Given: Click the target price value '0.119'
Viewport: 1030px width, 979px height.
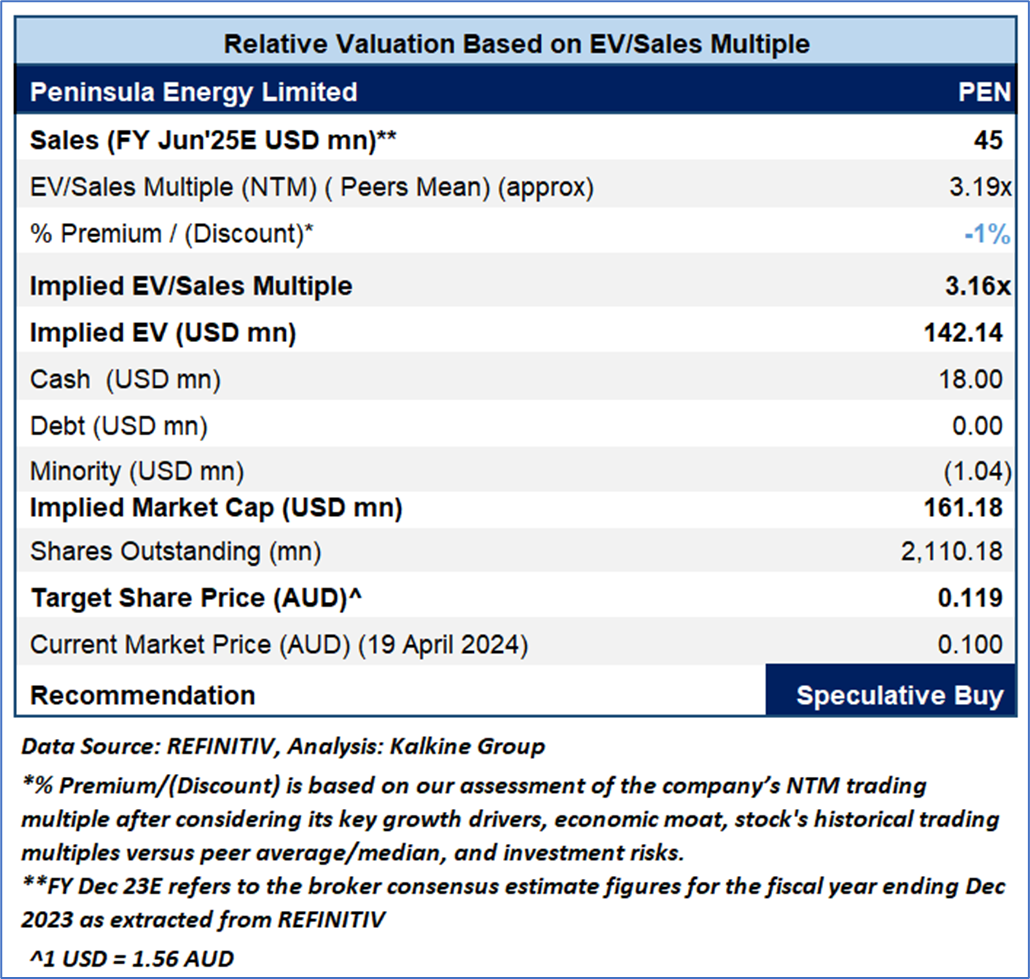Looking at the screenshot, I should click(x=970, y=598).
